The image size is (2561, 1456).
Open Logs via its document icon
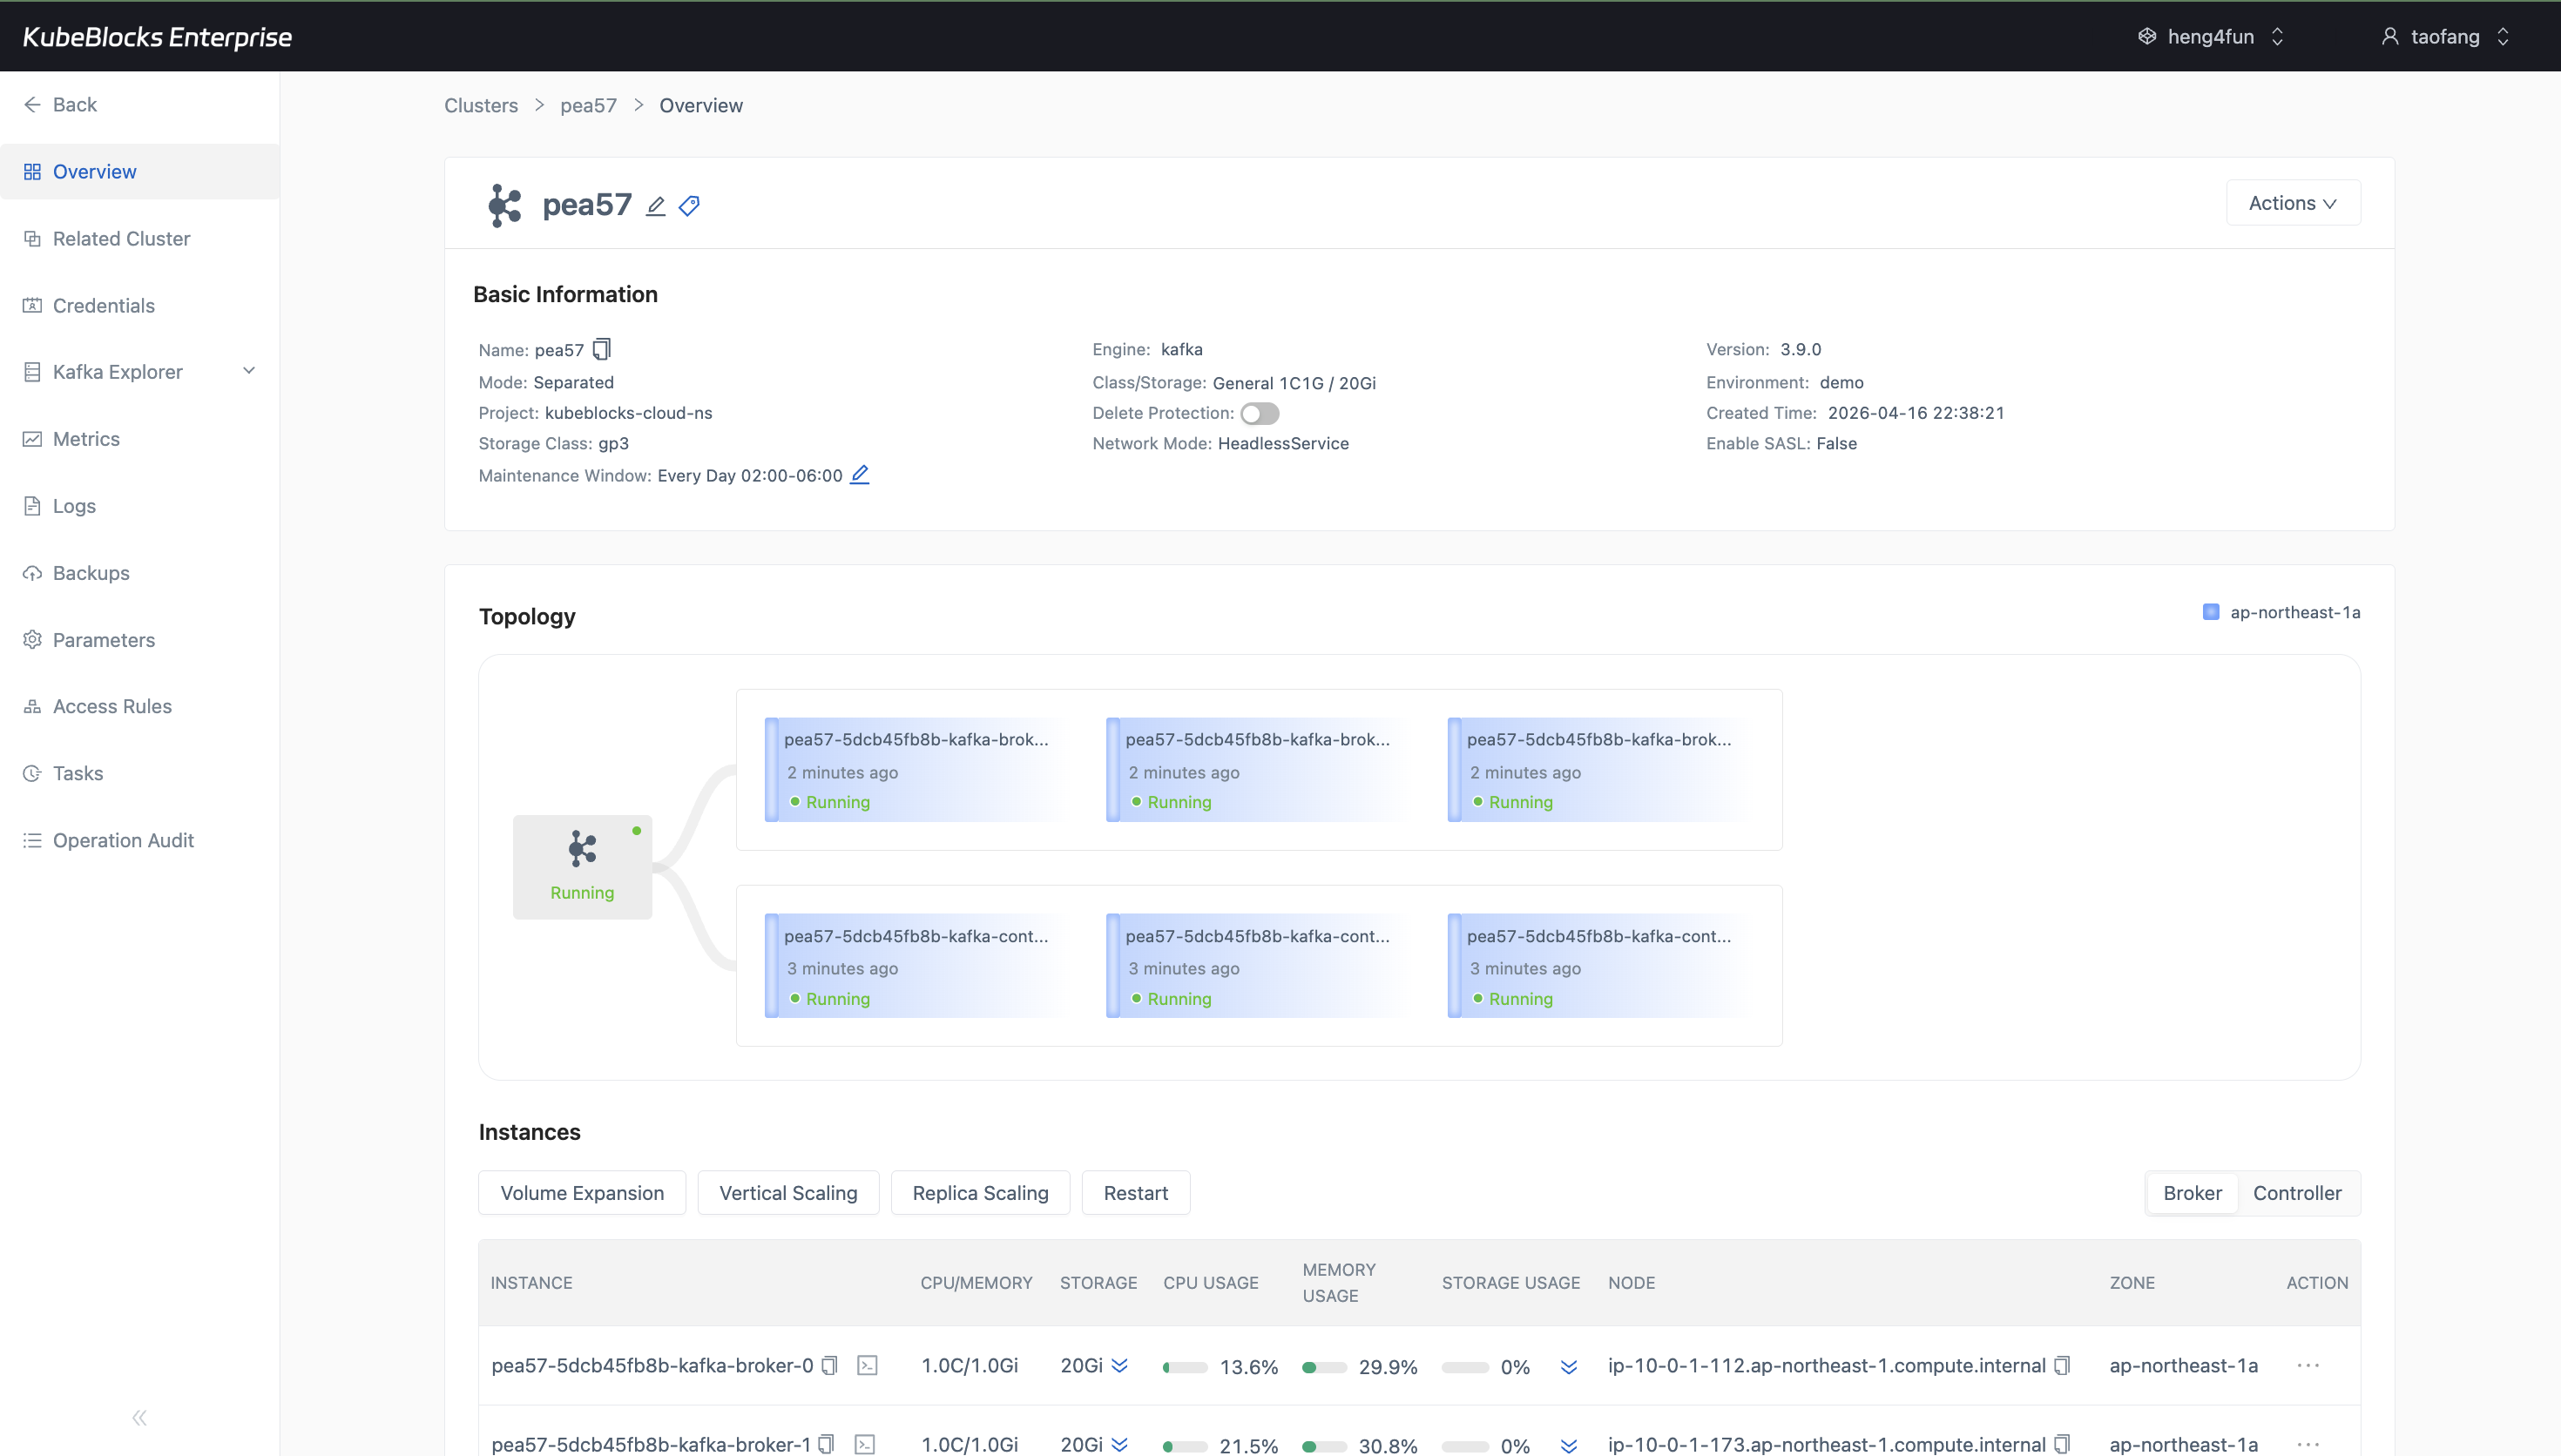32,506
